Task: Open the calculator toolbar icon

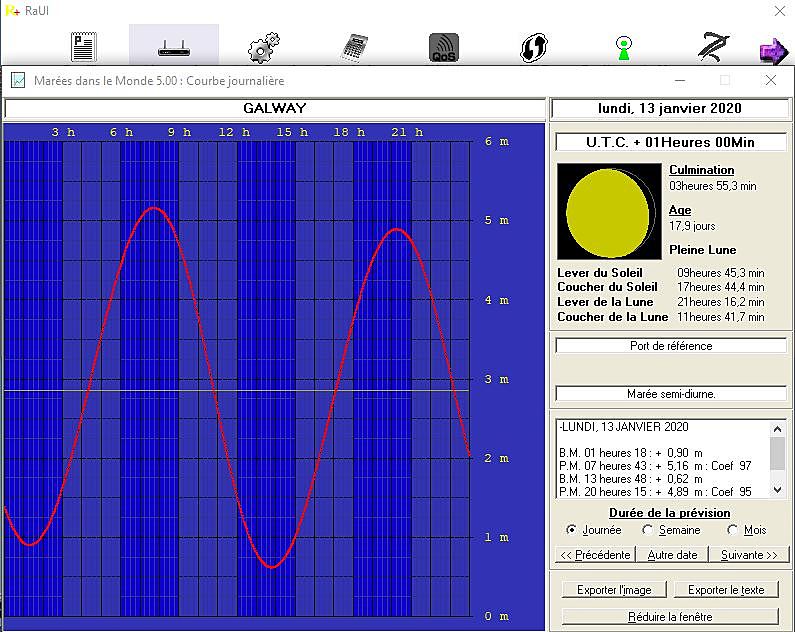Action: [x=354, y=48]
